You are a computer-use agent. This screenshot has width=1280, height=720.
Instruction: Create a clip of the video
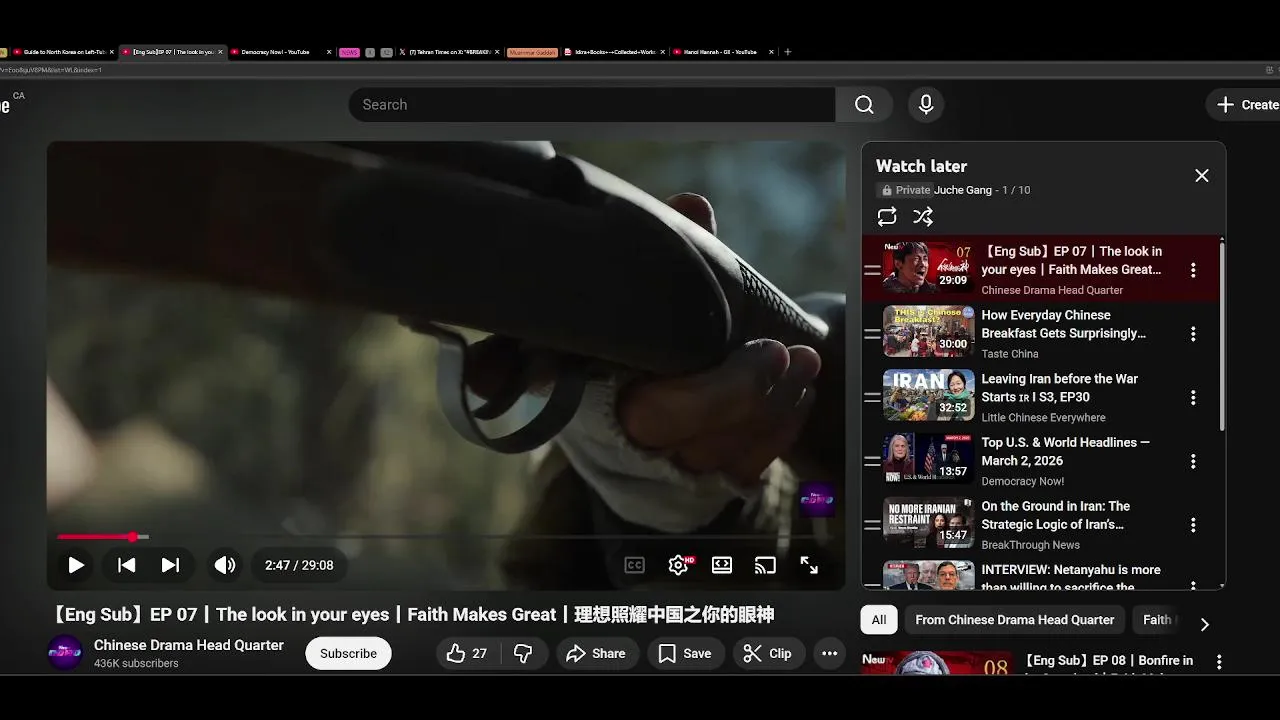[769, 654]
